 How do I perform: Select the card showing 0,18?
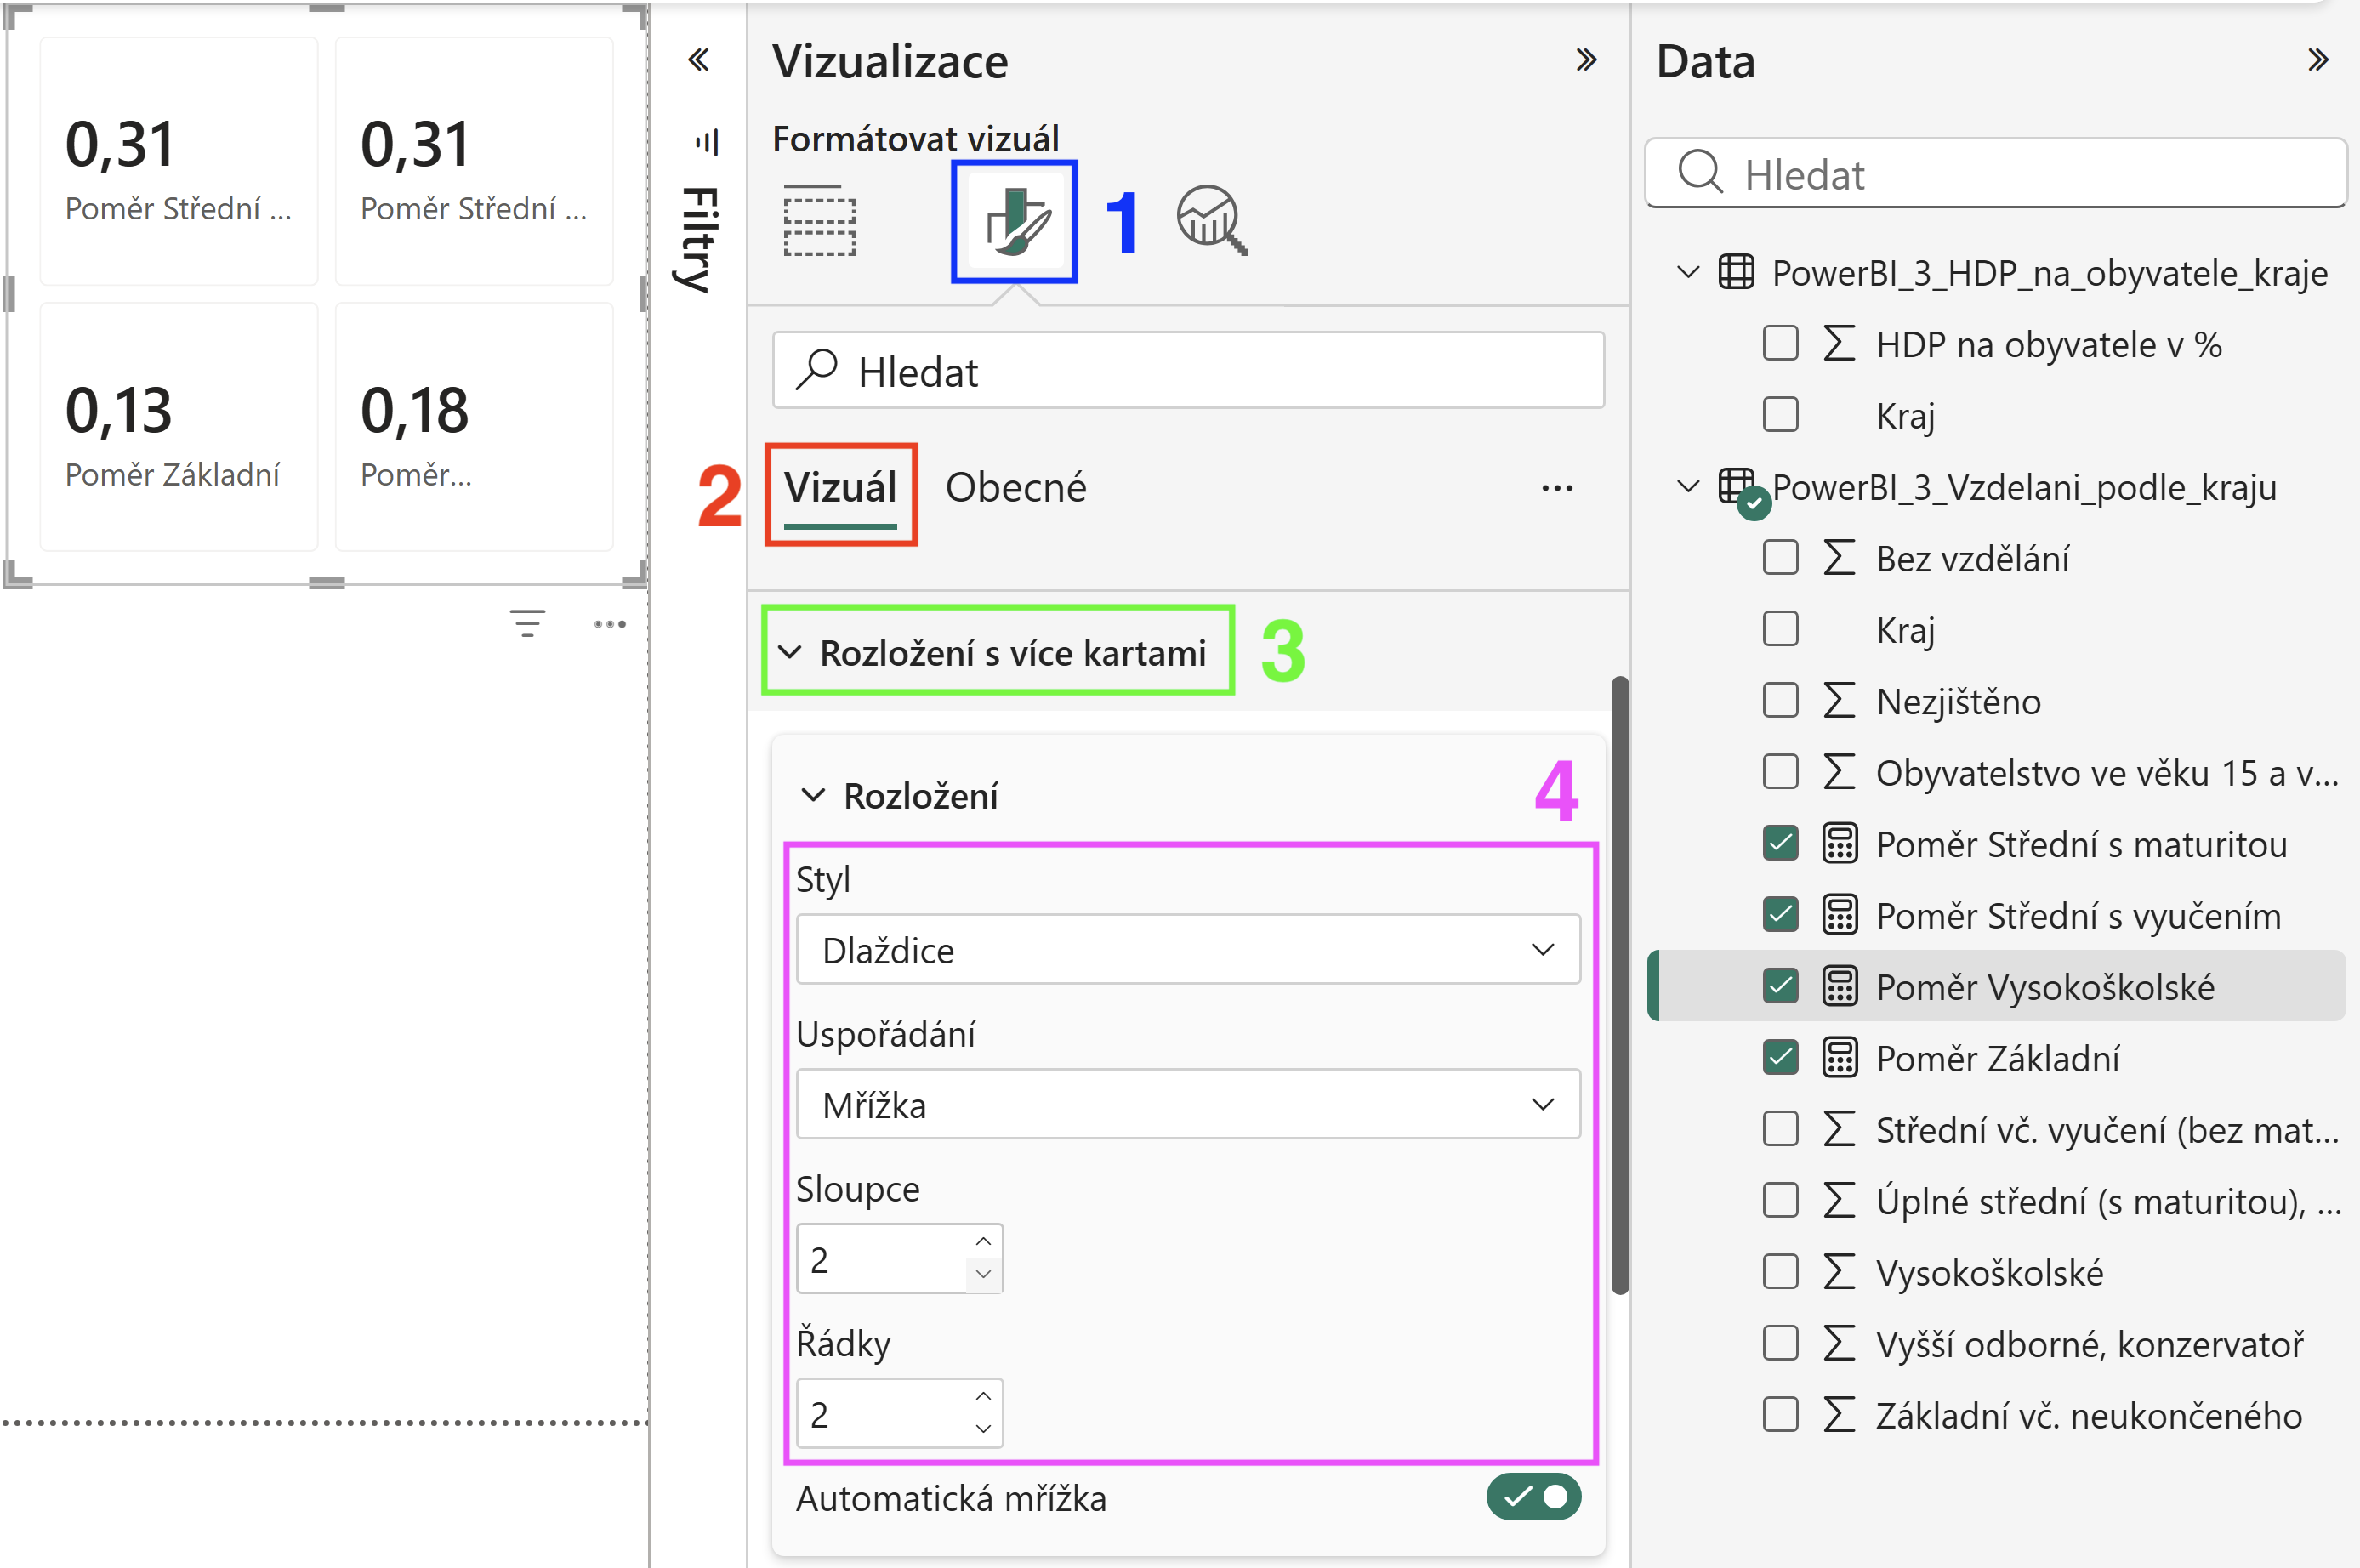click(474, 427)
